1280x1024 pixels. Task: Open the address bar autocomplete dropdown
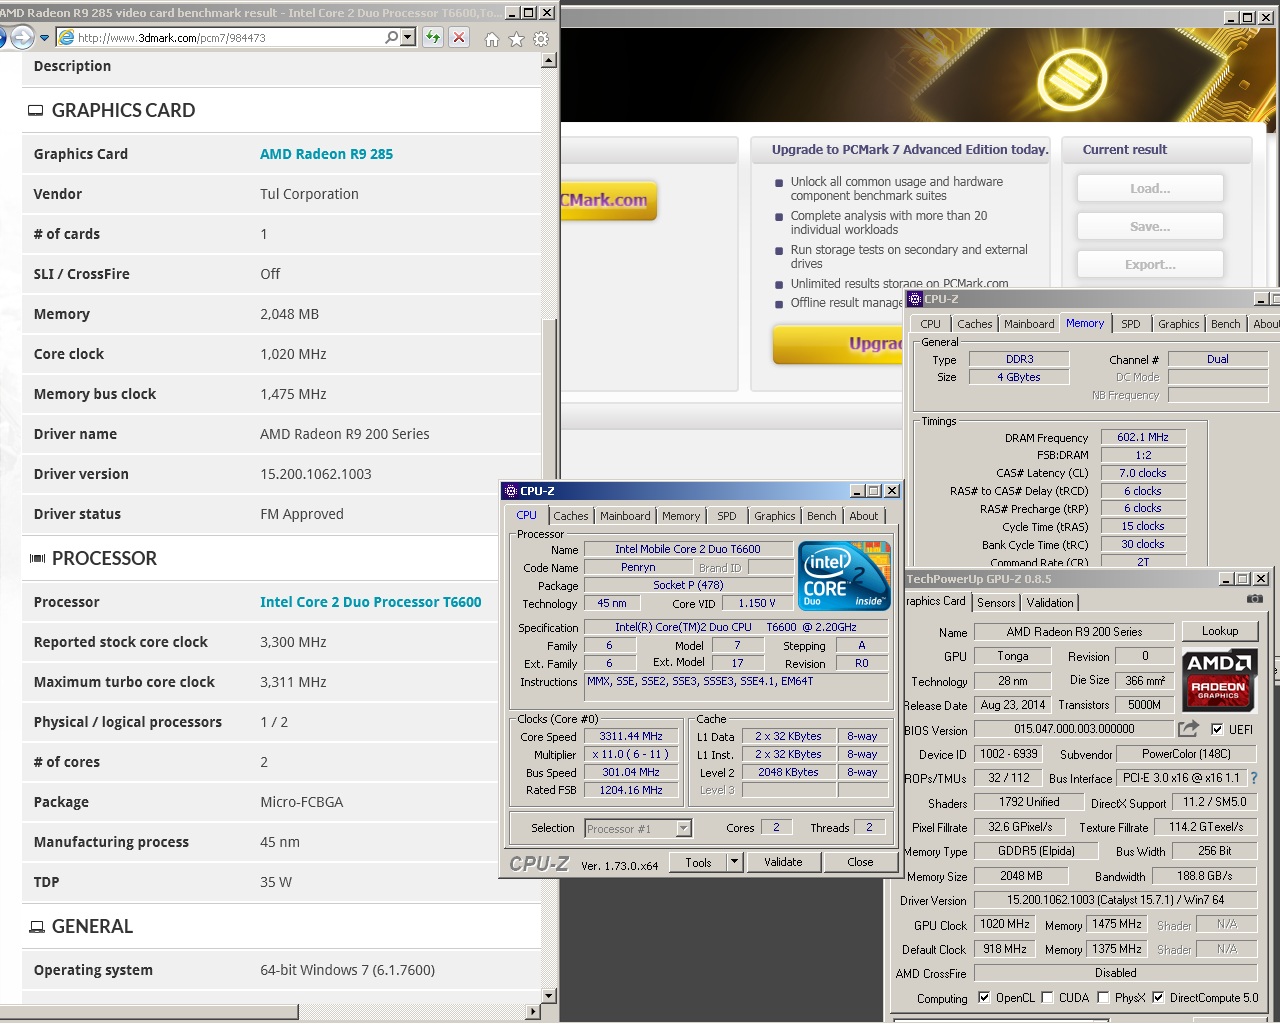[x=407, y=38]
